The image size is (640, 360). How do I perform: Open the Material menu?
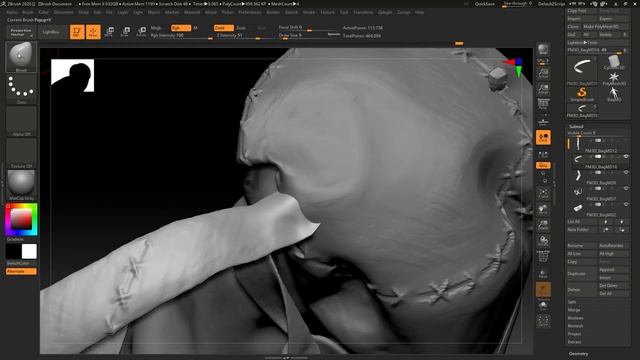tap(192, 13)
